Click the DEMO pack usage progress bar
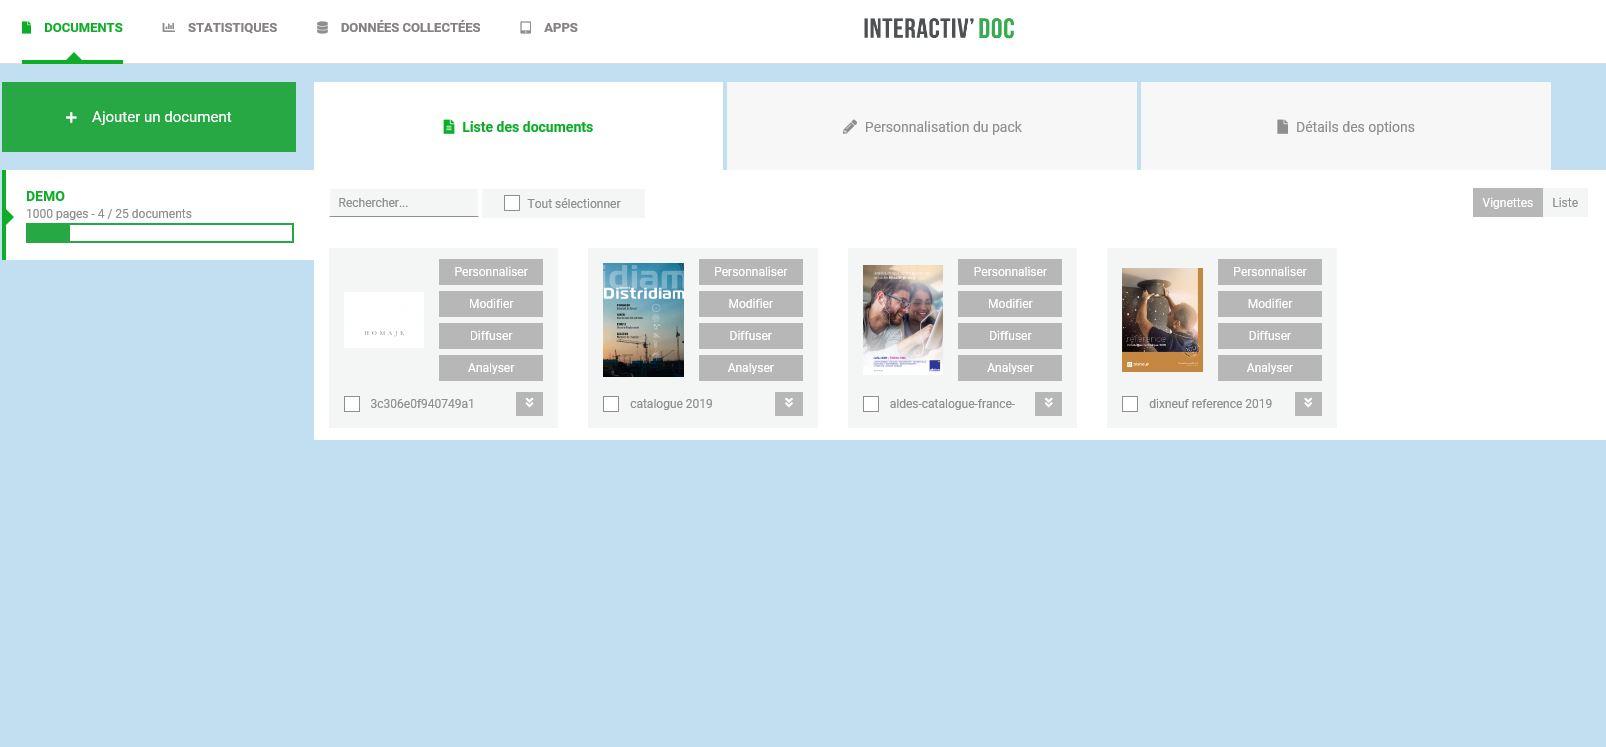This screenshot has height=747, width=1606. pyautogui.click(x=160, y=233)
